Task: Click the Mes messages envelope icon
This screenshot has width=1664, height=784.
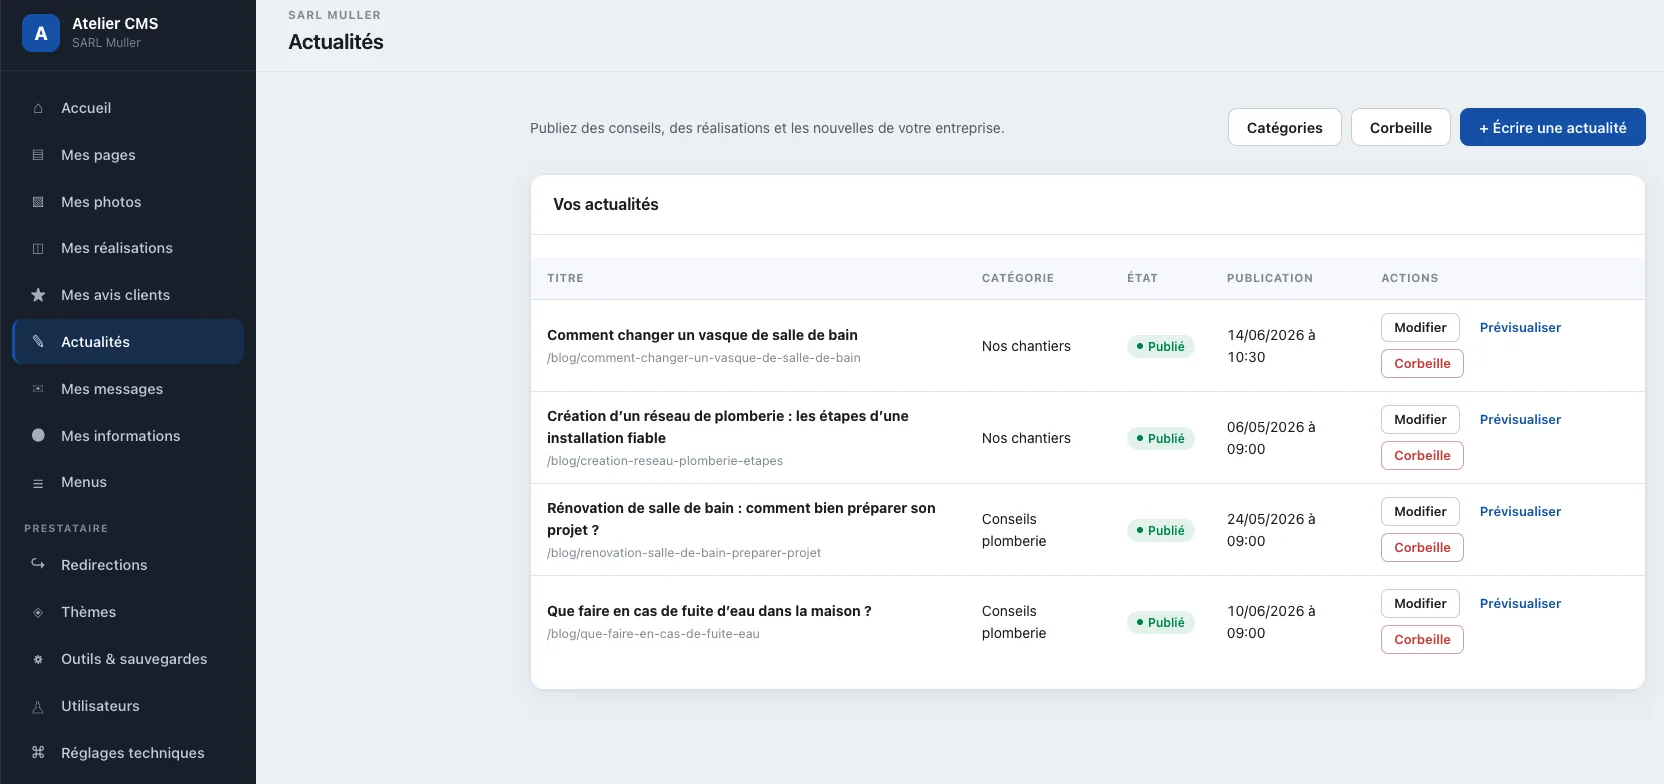Action: pos(38,389)
